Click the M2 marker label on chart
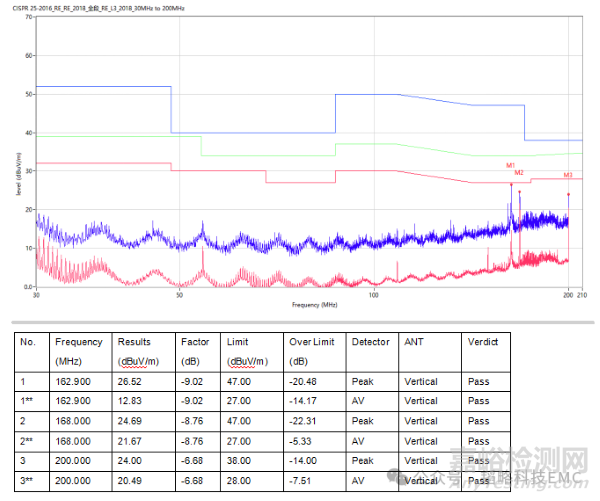The width and height of the screenshot is (600, 501). tap(519, 173)
